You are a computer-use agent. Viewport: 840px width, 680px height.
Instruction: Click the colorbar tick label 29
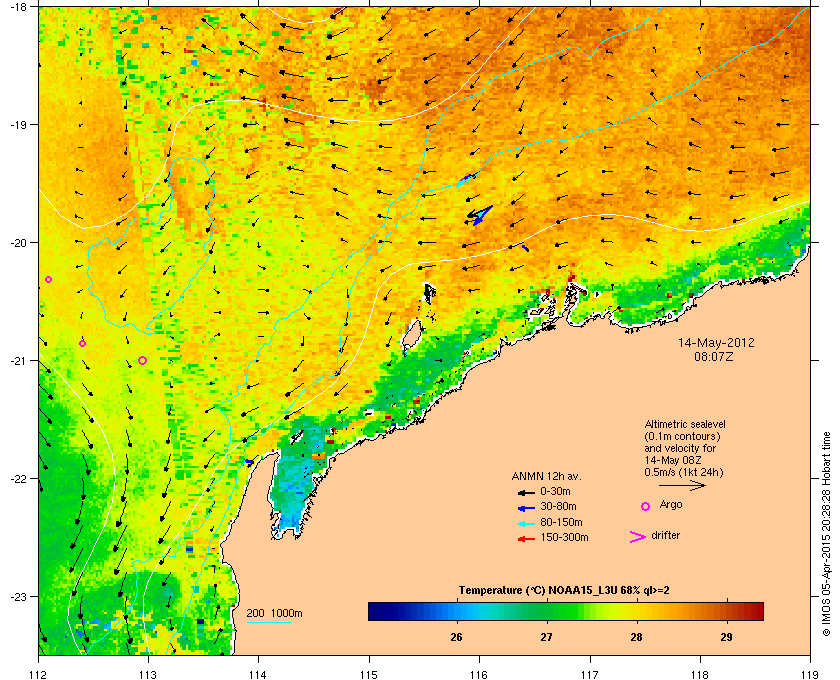(x=726, y=637)
